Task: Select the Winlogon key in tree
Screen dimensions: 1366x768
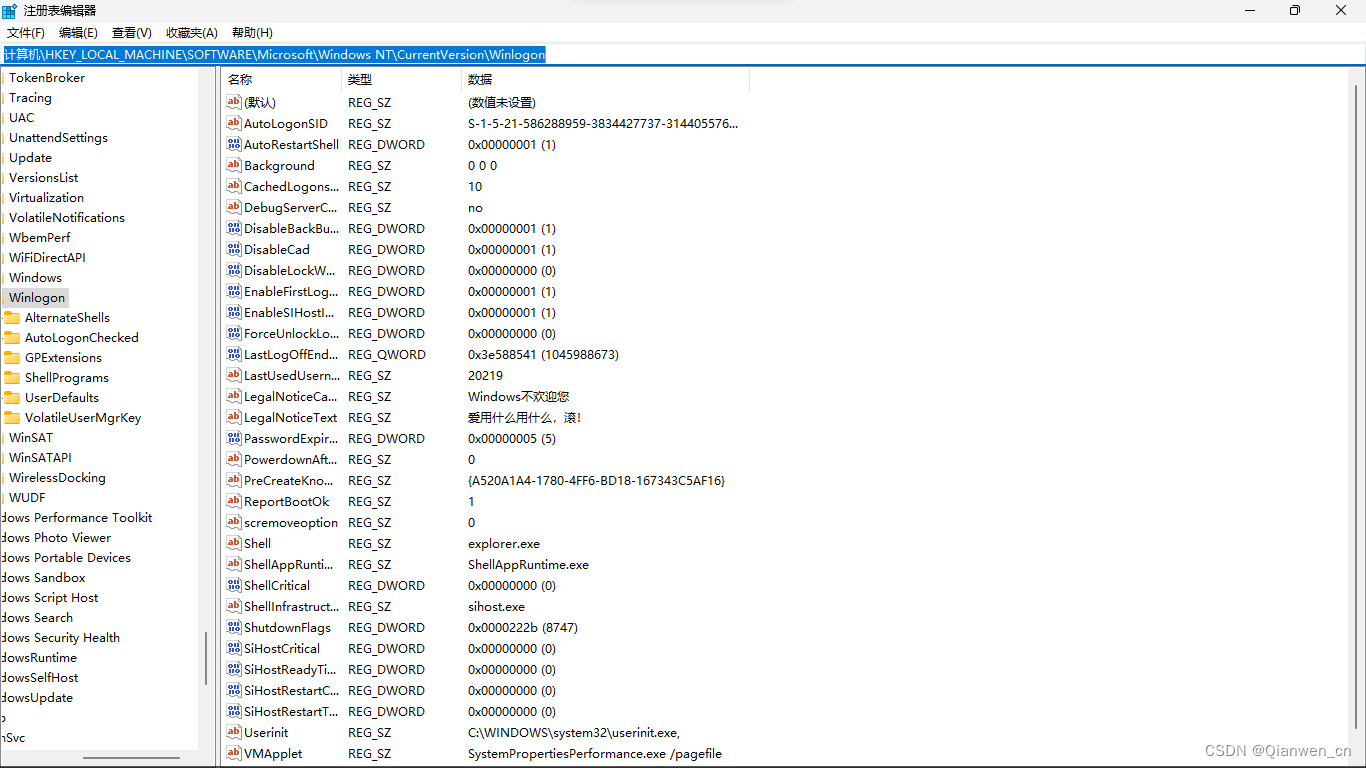Action: click(x=37, y=298)
